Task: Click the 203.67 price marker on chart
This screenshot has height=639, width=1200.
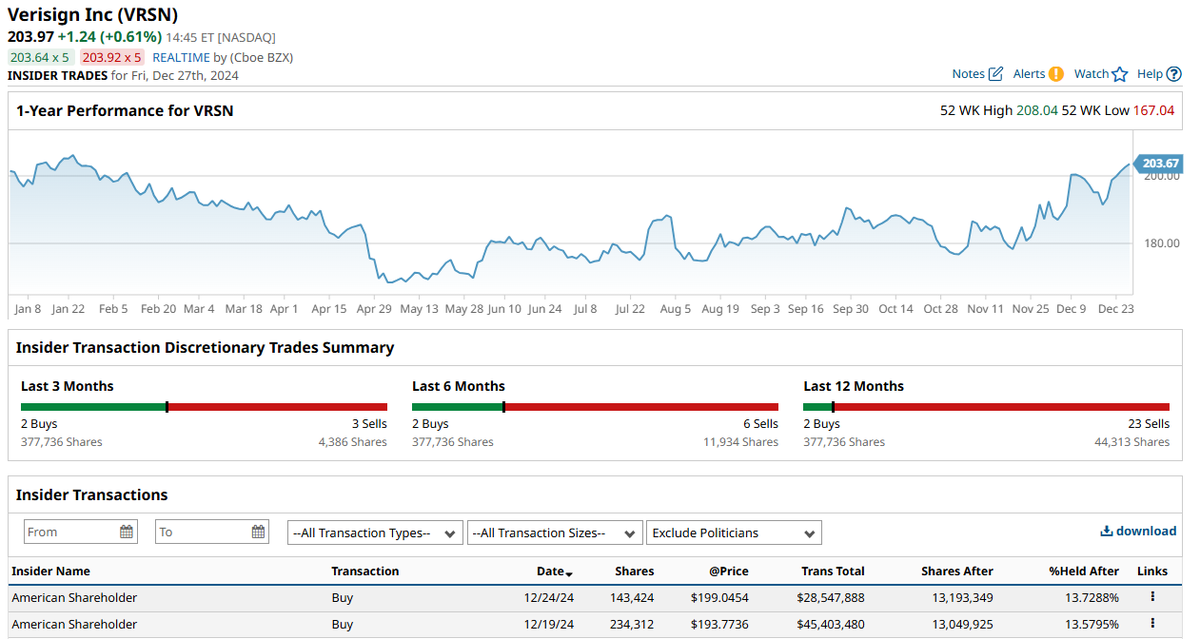Action: [1158, 163]
